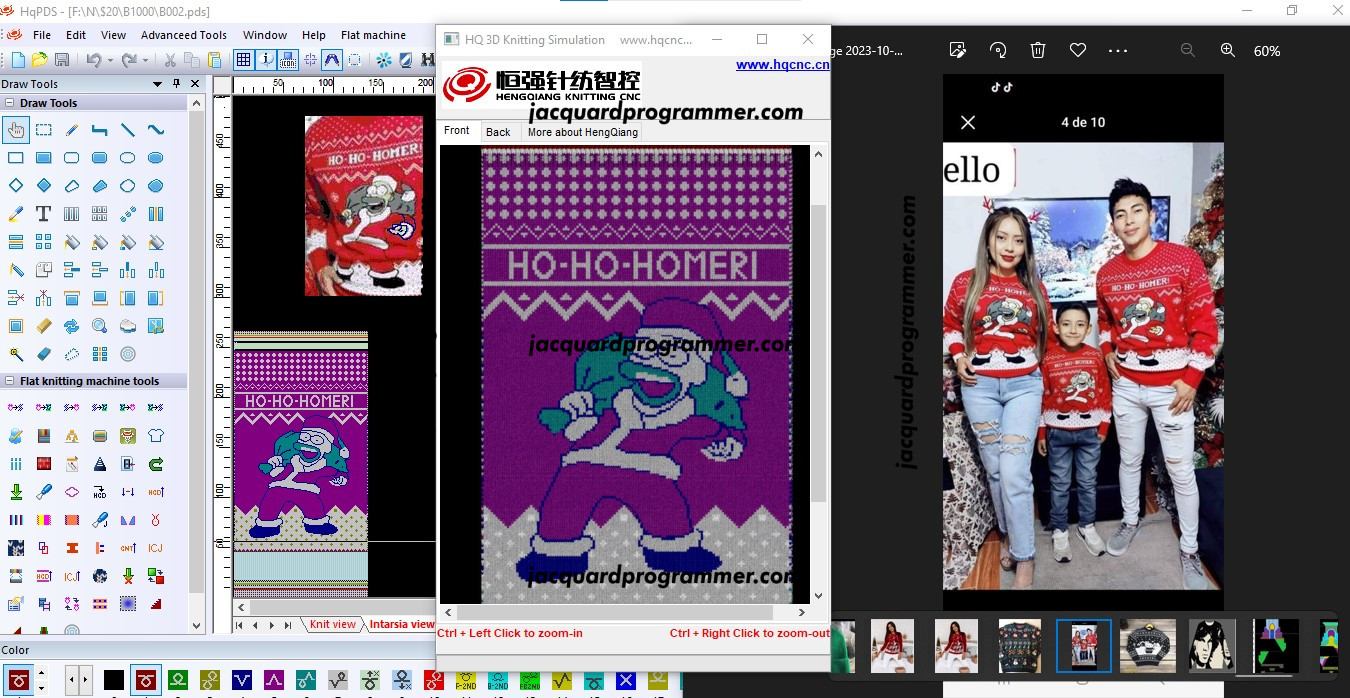Click the ICJ knitting tool icon
Viewport: 1350px width, 698px height.
point(156,548)
